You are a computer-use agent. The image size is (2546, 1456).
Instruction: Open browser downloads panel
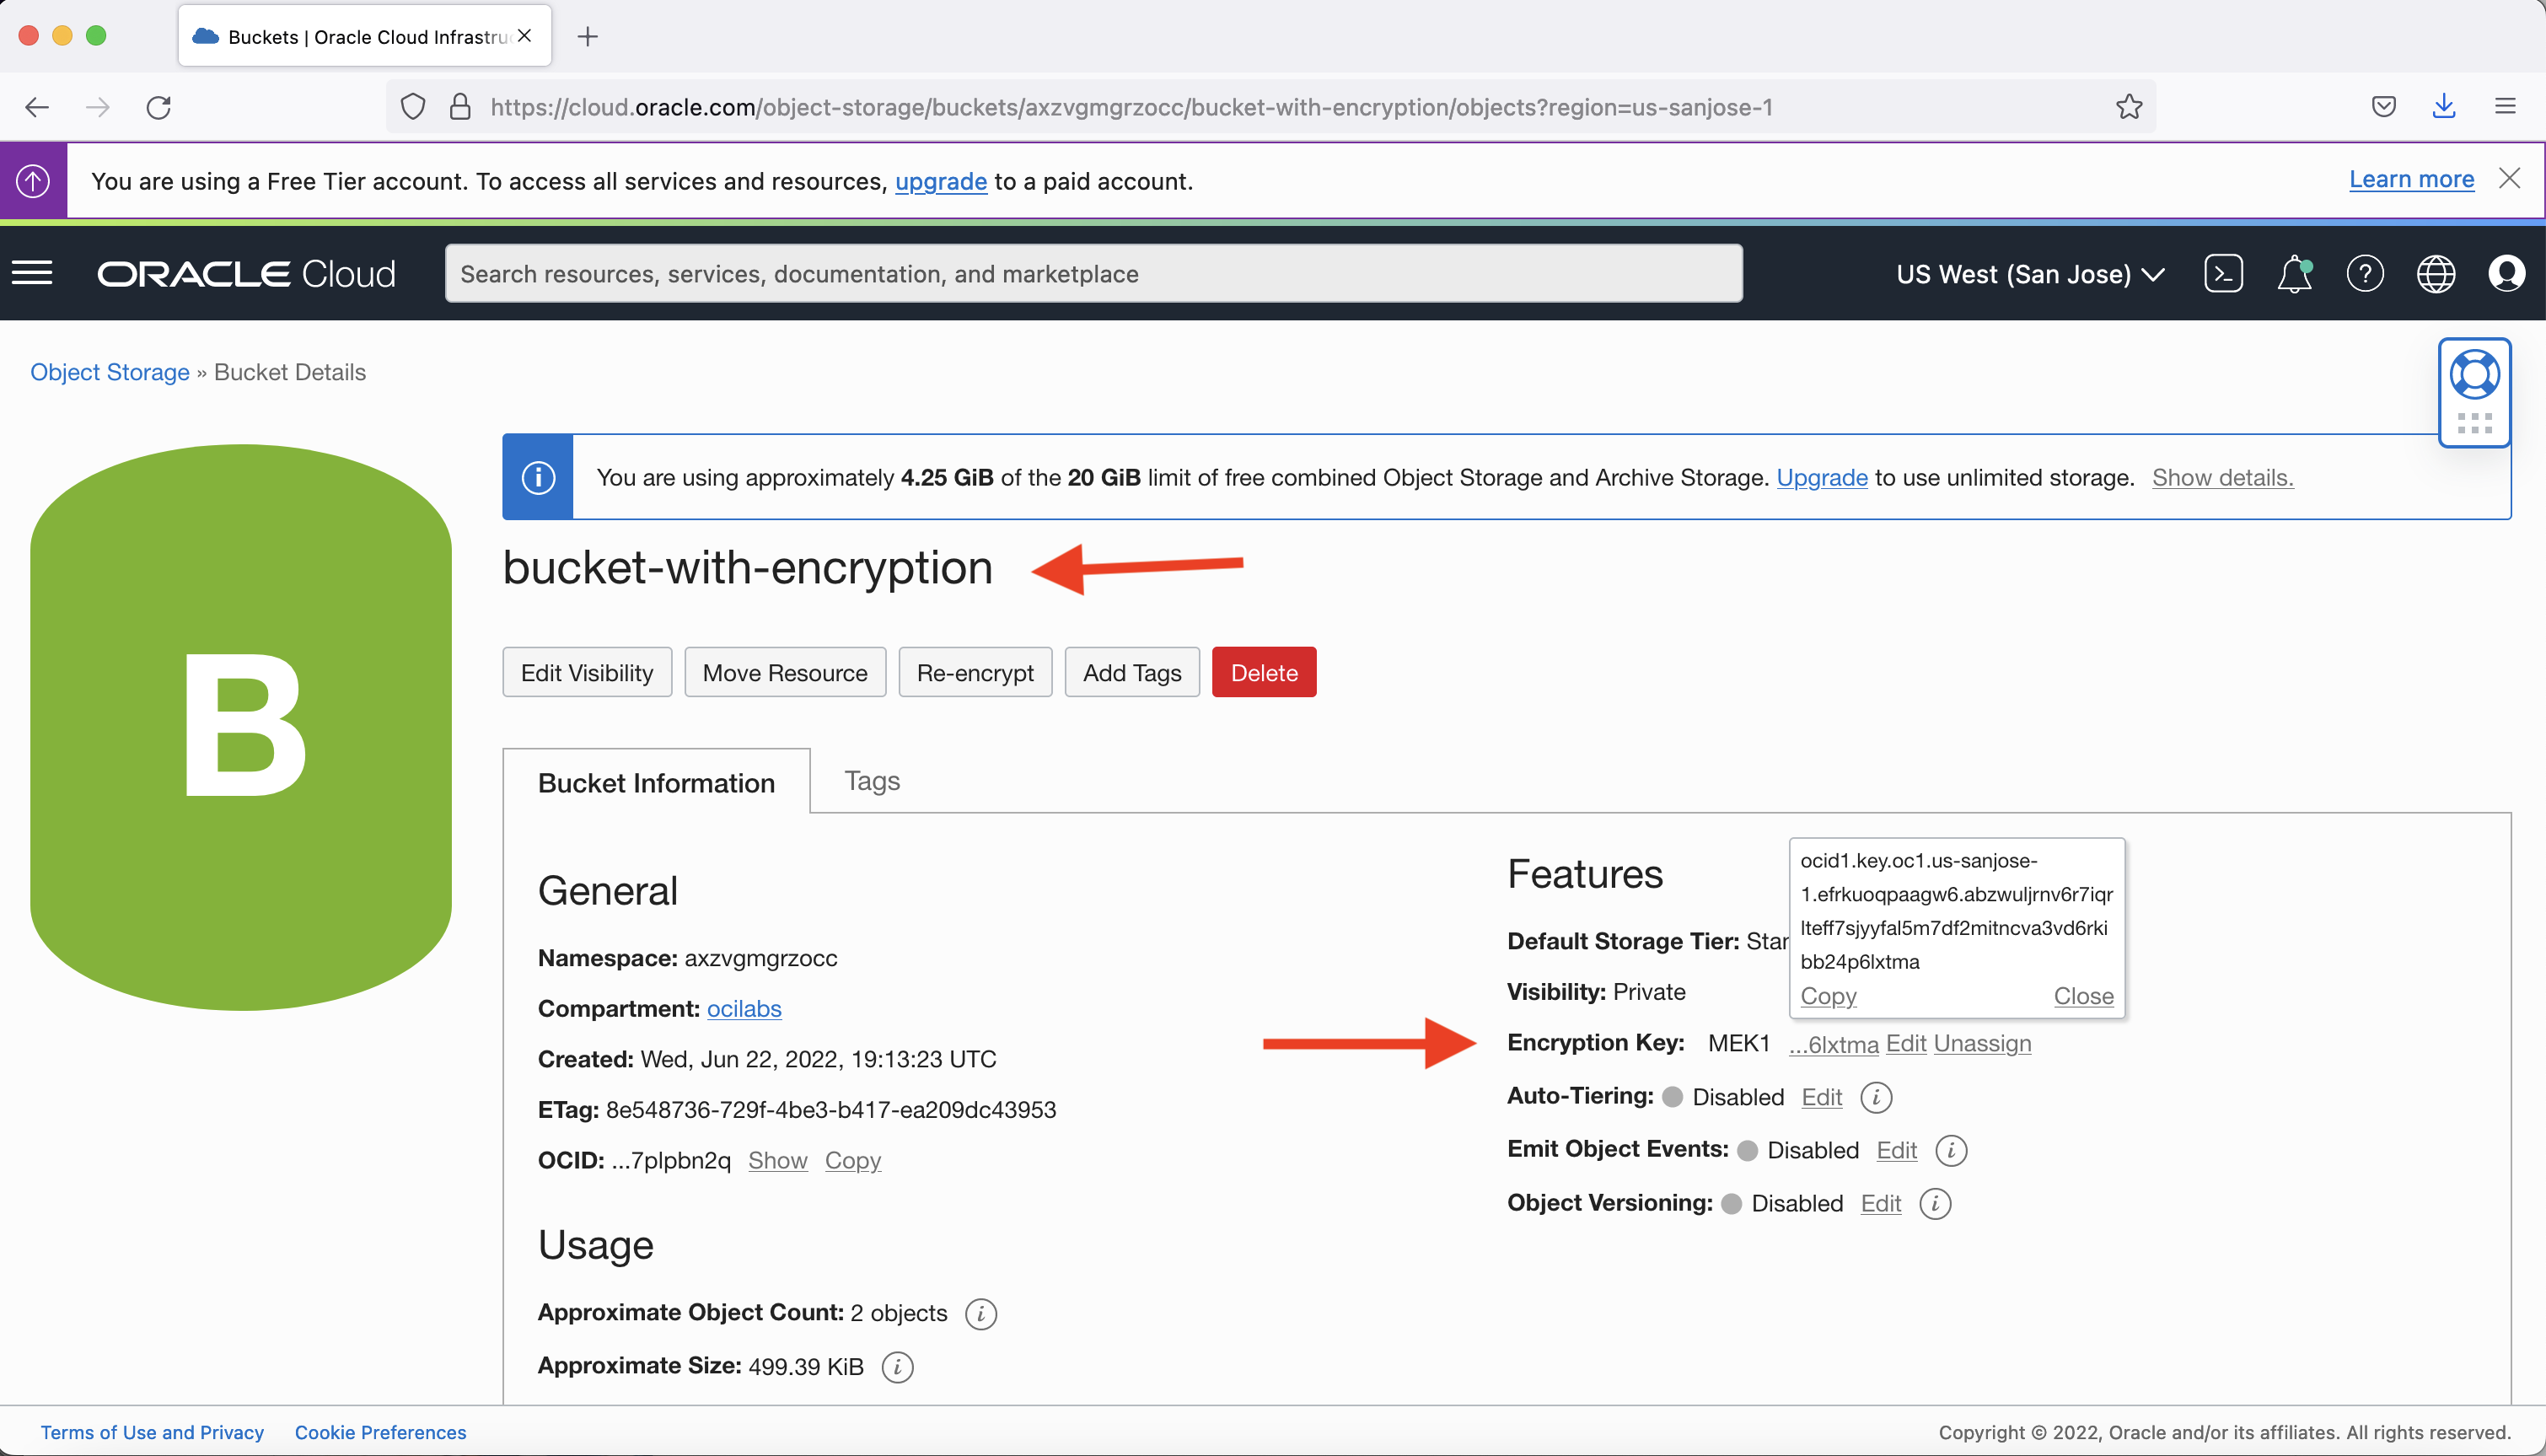(2444, 107)
